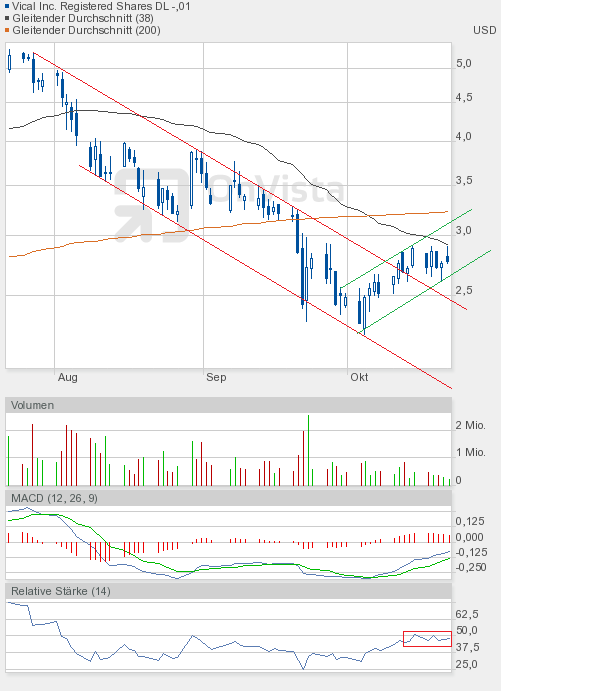Click the 'Relative Stärke (14)' panel header

tap(228, 591)
